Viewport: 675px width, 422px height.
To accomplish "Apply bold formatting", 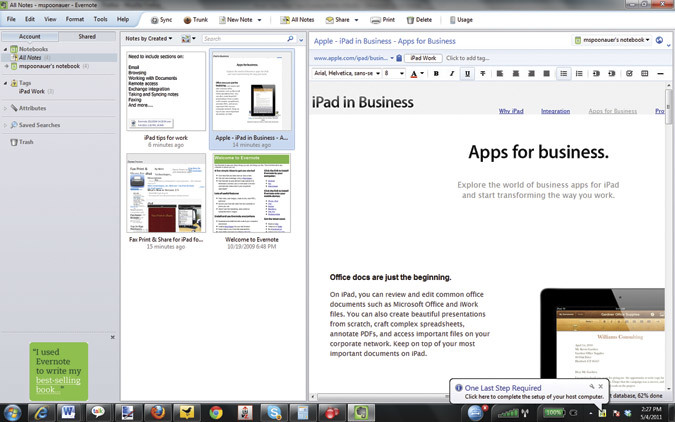I will 436,74.
